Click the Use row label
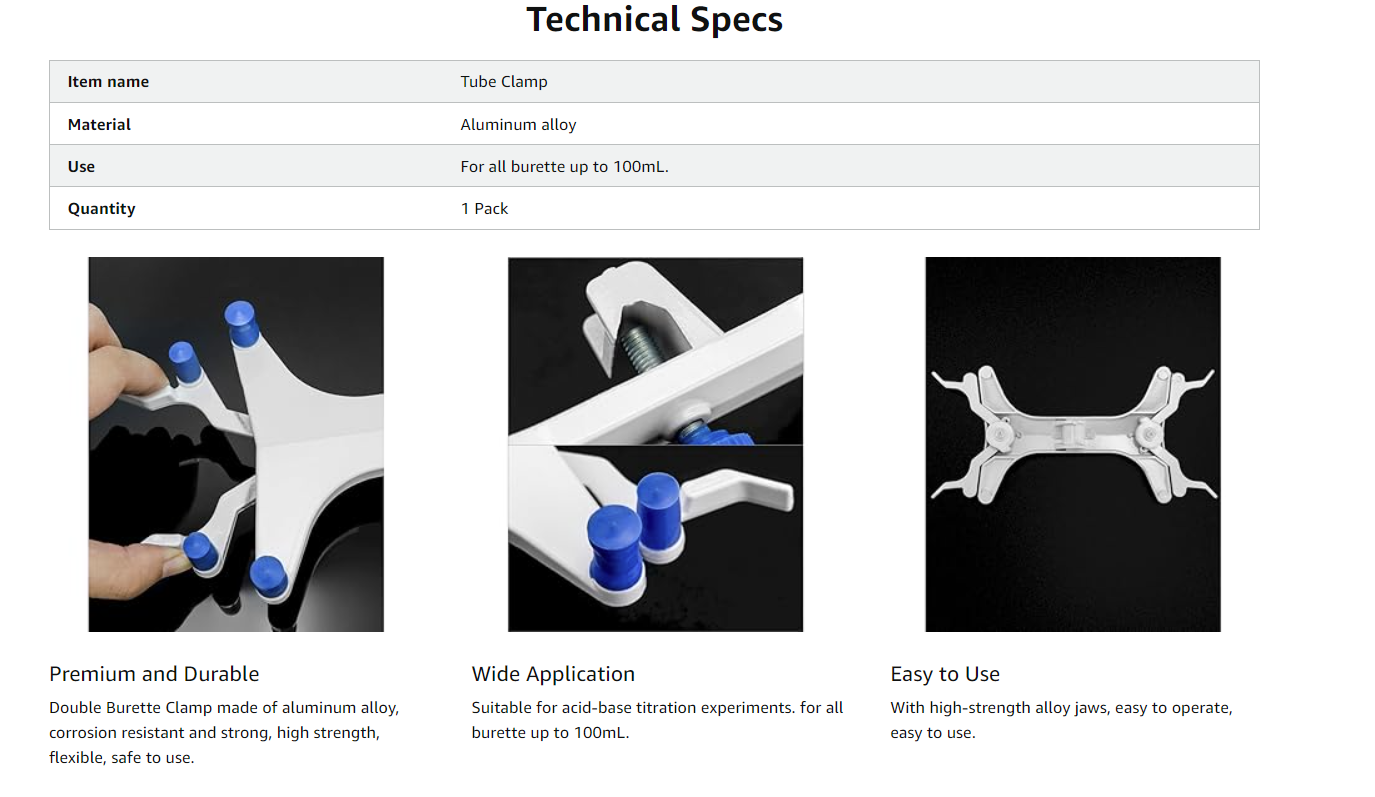The image size is (1375, 797). (x=81, y=167)
